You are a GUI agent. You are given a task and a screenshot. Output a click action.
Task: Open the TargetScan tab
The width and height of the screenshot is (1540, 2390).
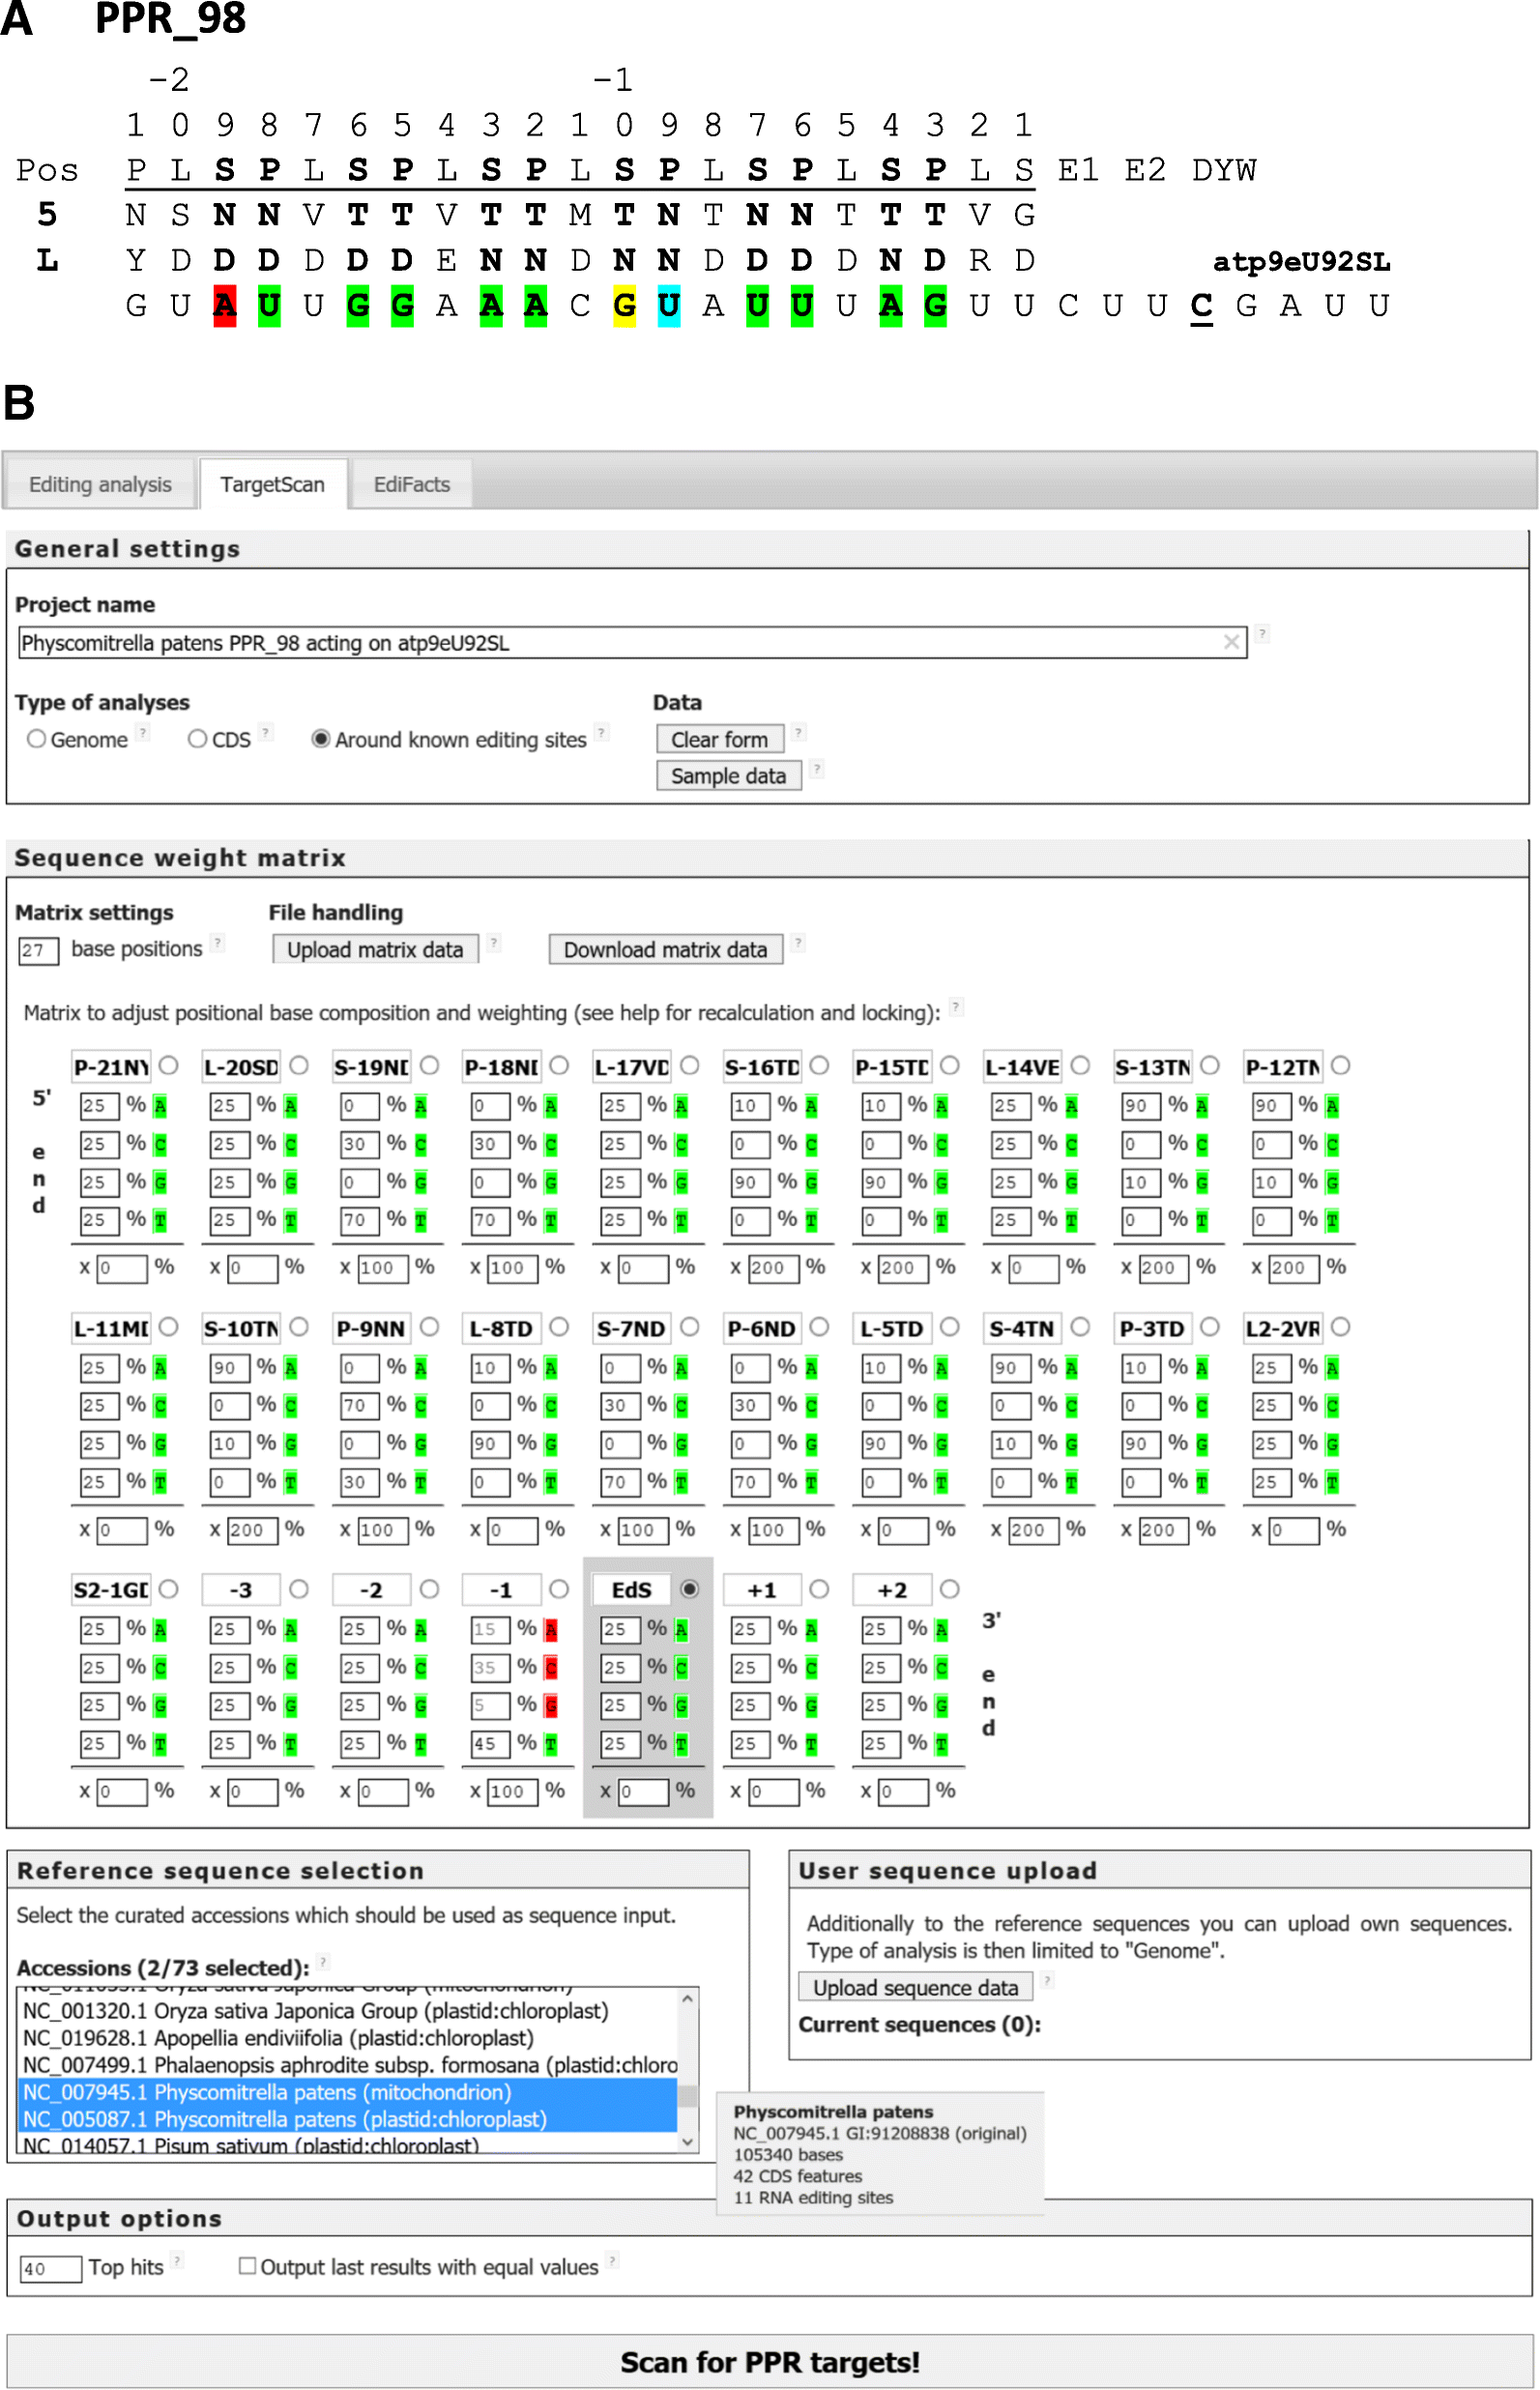pyautogui.click(x=273, y=485)
